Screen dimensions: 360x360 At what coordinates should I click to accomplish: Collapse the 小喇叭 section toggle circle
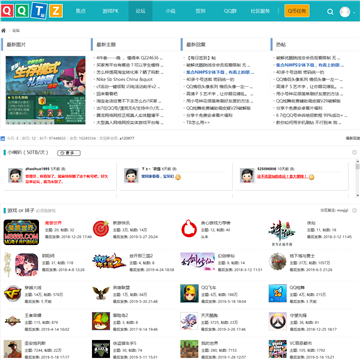tap(354, 152)
